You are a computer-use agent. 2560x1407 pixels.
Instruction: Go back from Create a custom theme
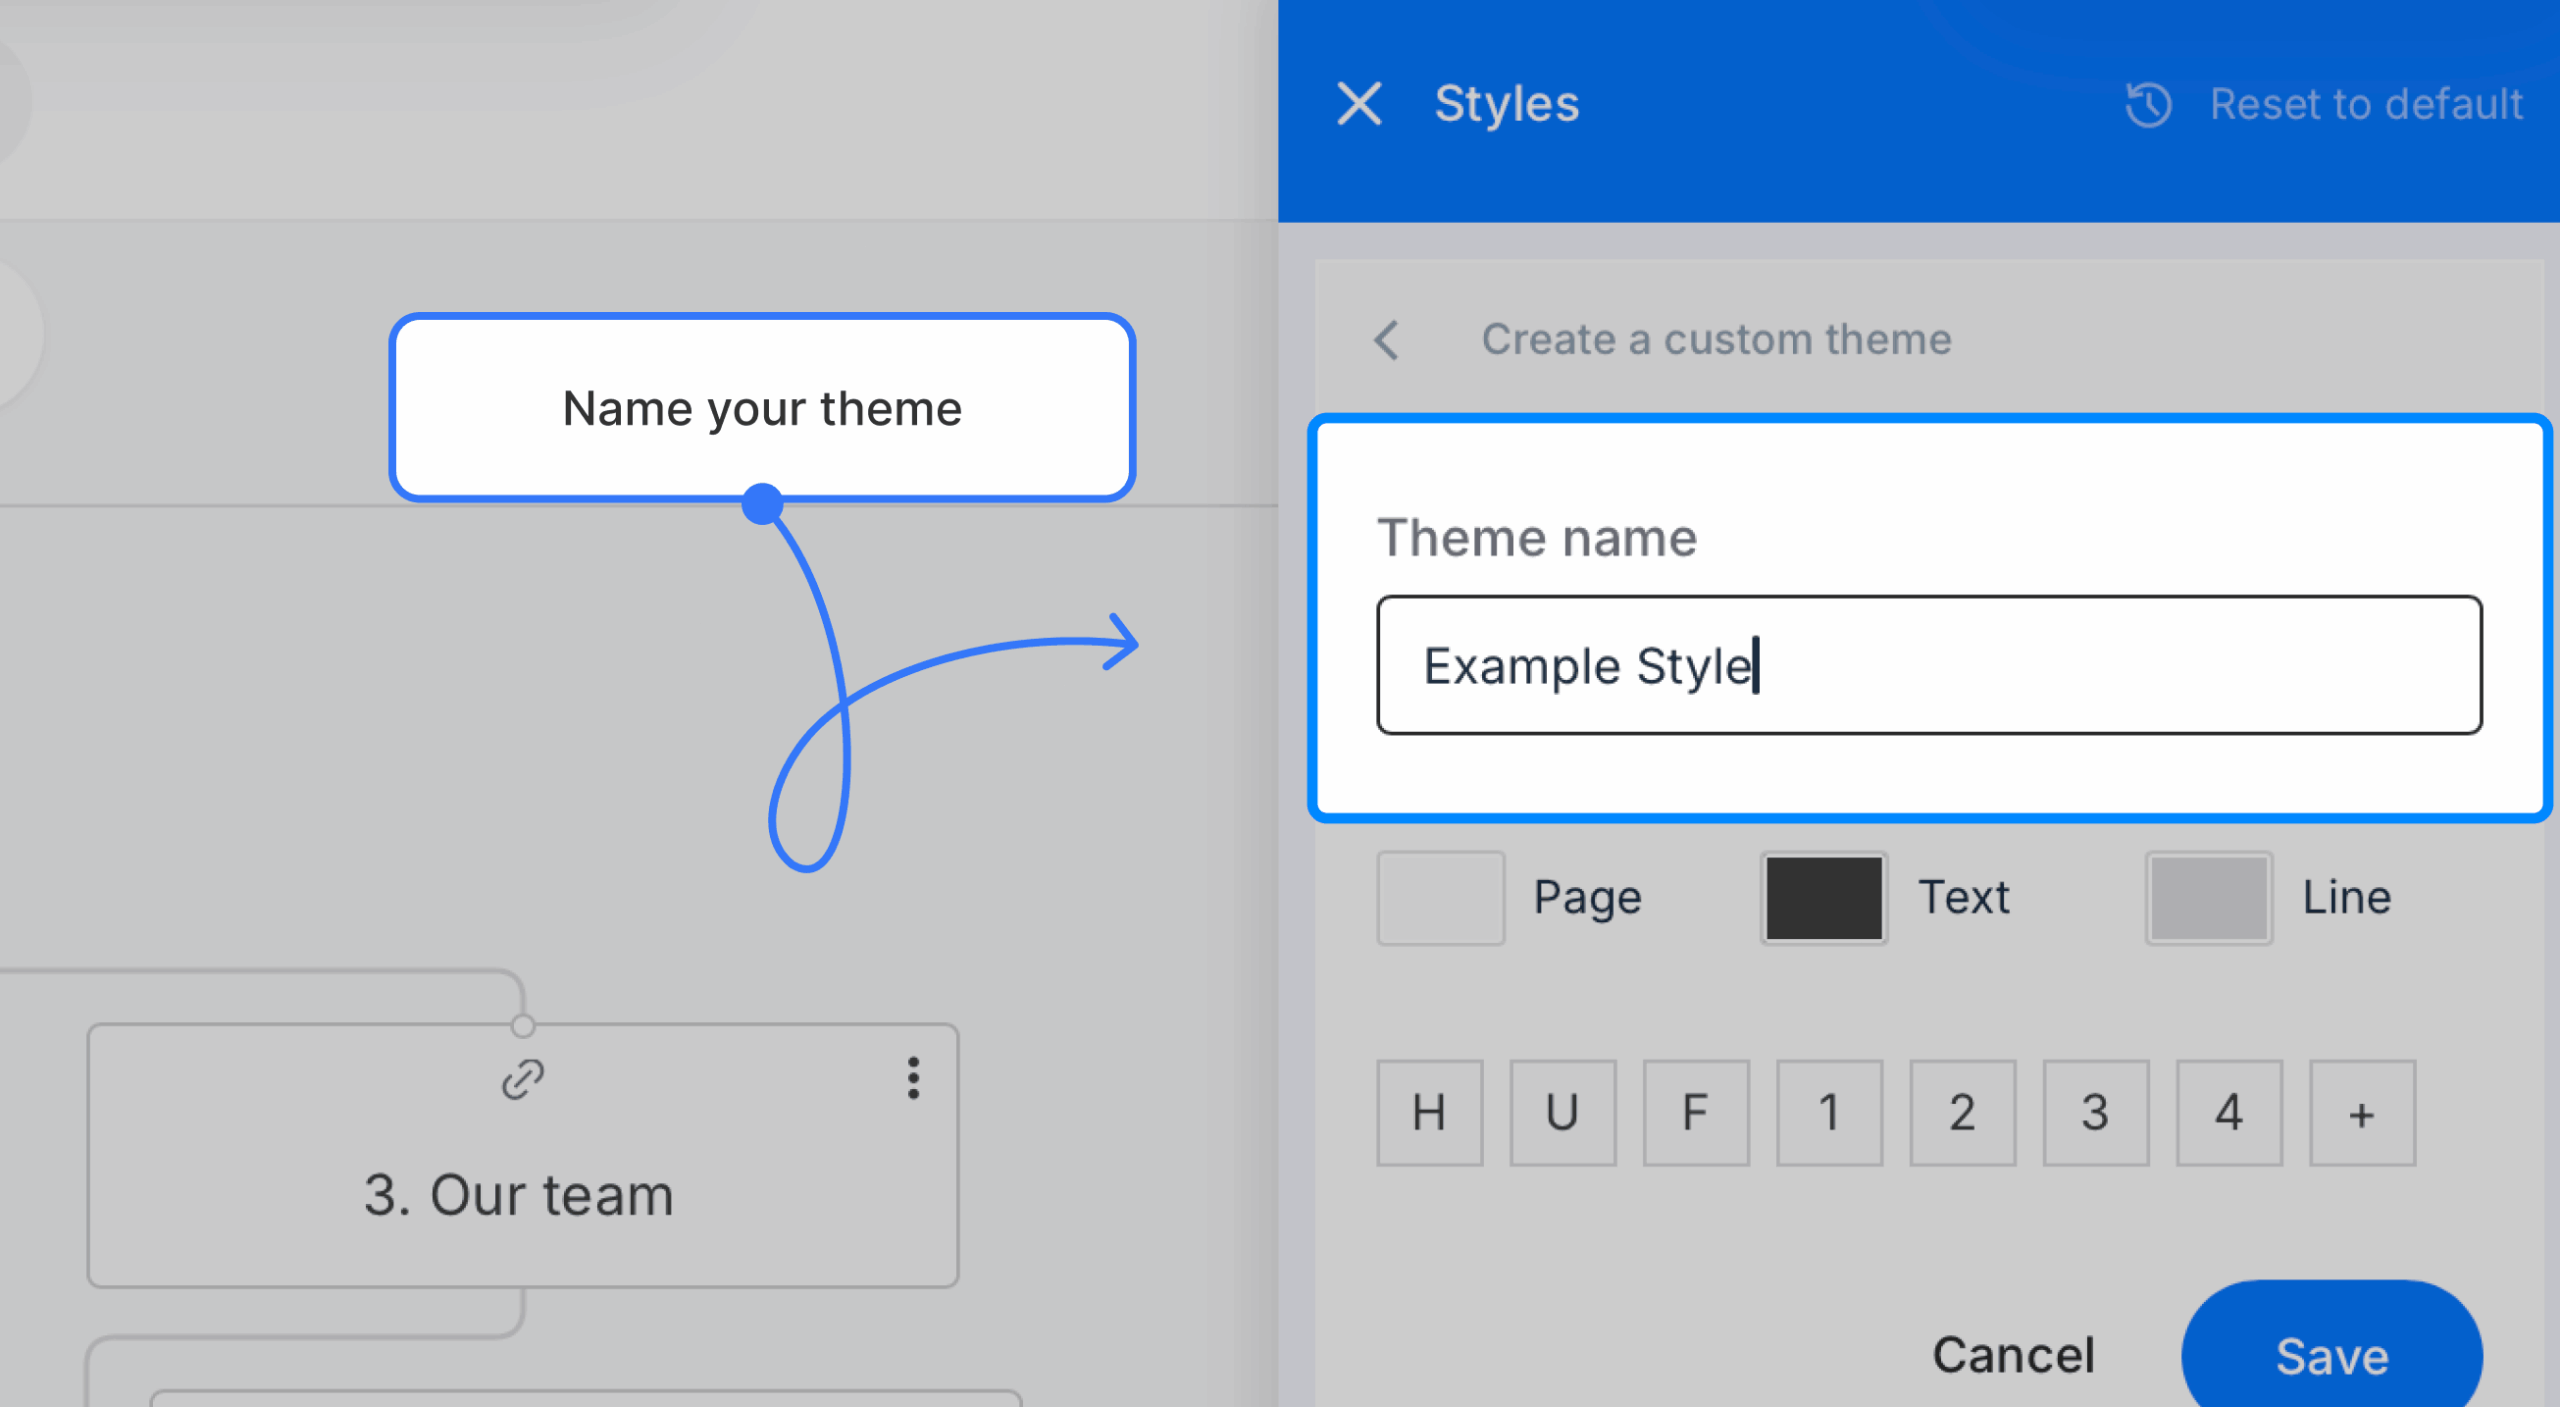1387,340
